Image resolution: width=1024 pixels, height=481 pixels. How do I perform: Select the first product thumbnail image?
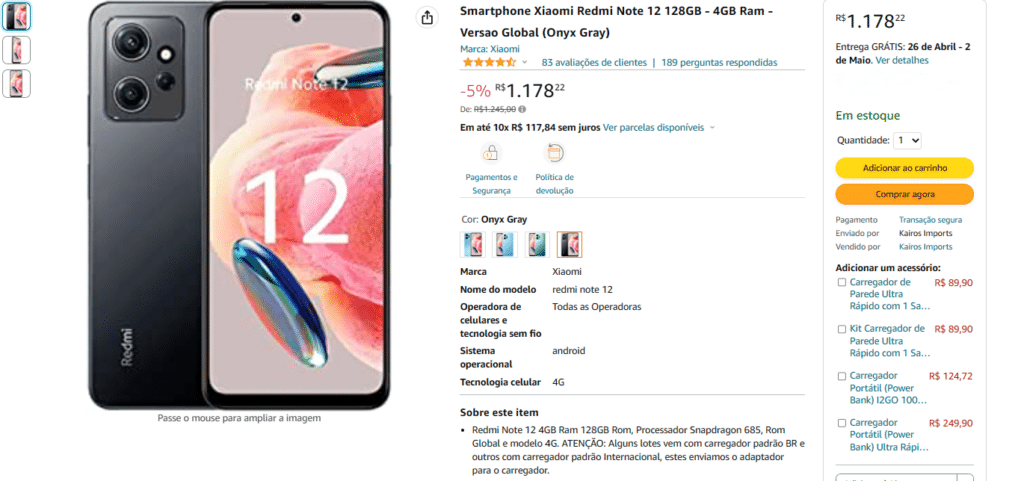[x=16, y=16]
